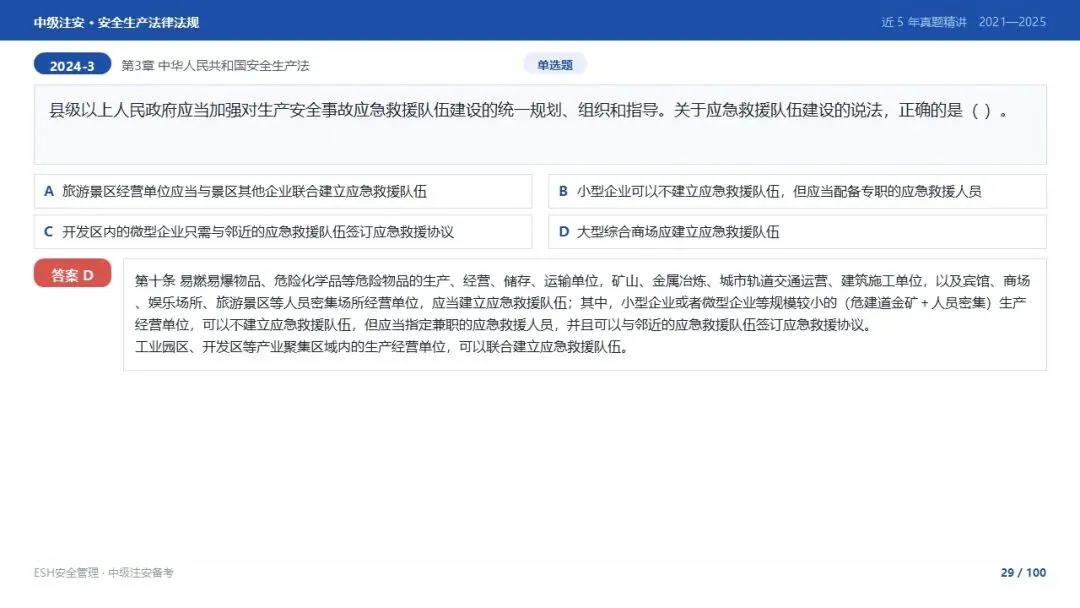
Task: Click the footer text ESH安全管理·中级注安备考
Action: (x=103, y=573)
